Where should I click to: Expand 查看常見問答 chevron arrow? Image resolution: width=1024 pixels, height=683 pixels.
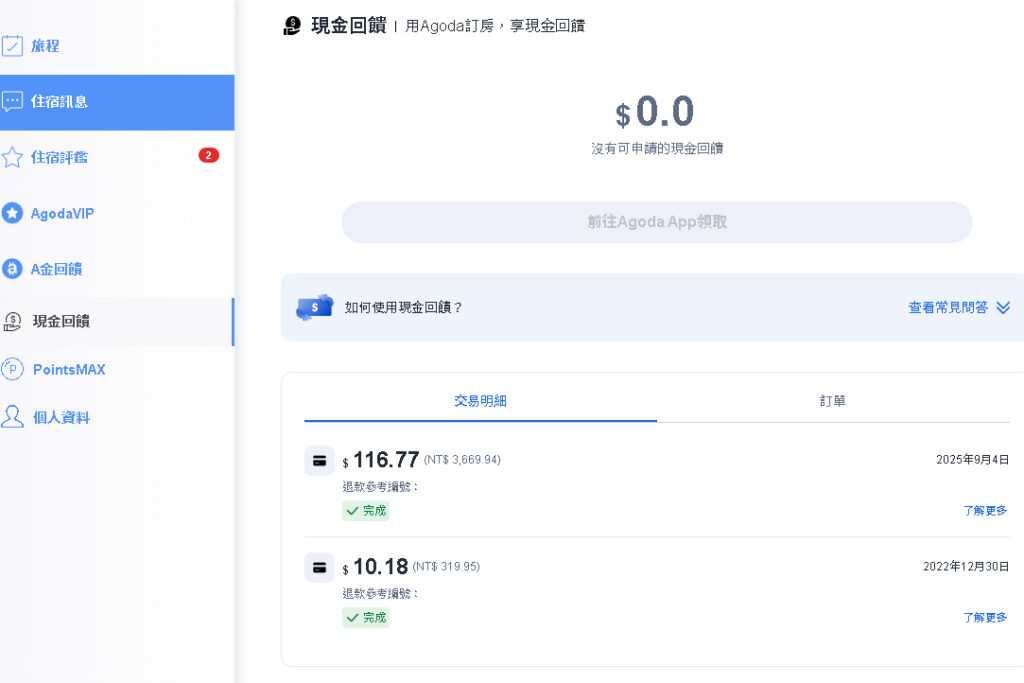tap(1003, 308)
